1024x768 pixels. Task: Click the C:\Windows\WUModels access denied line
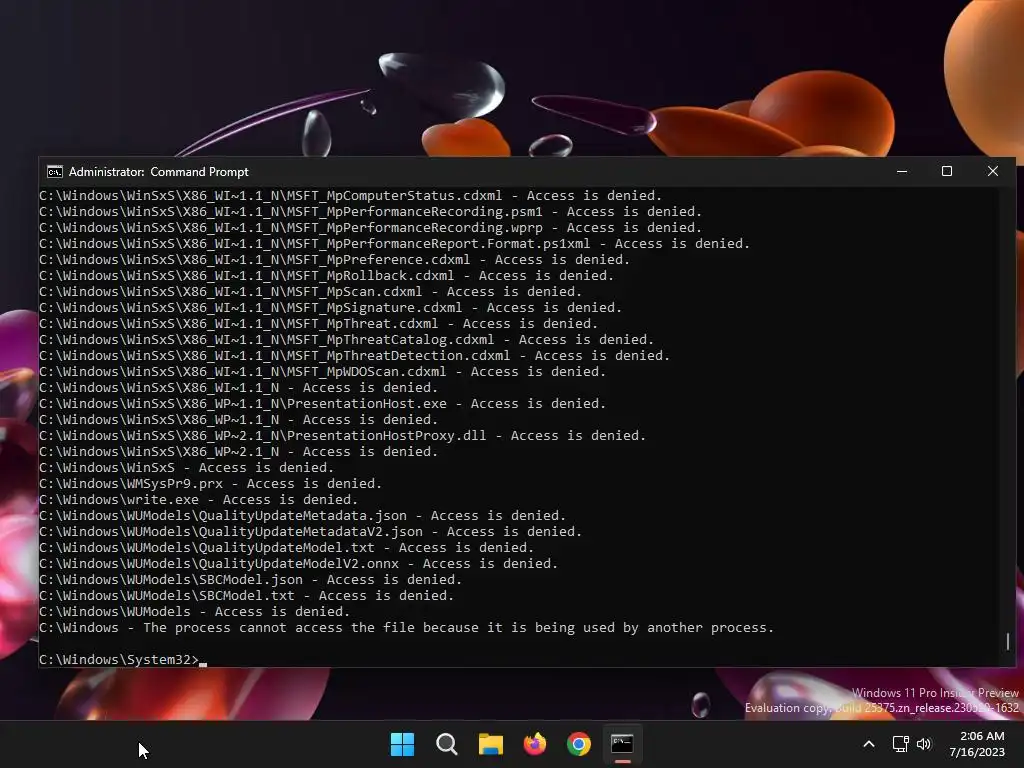[x=195, y=612]
